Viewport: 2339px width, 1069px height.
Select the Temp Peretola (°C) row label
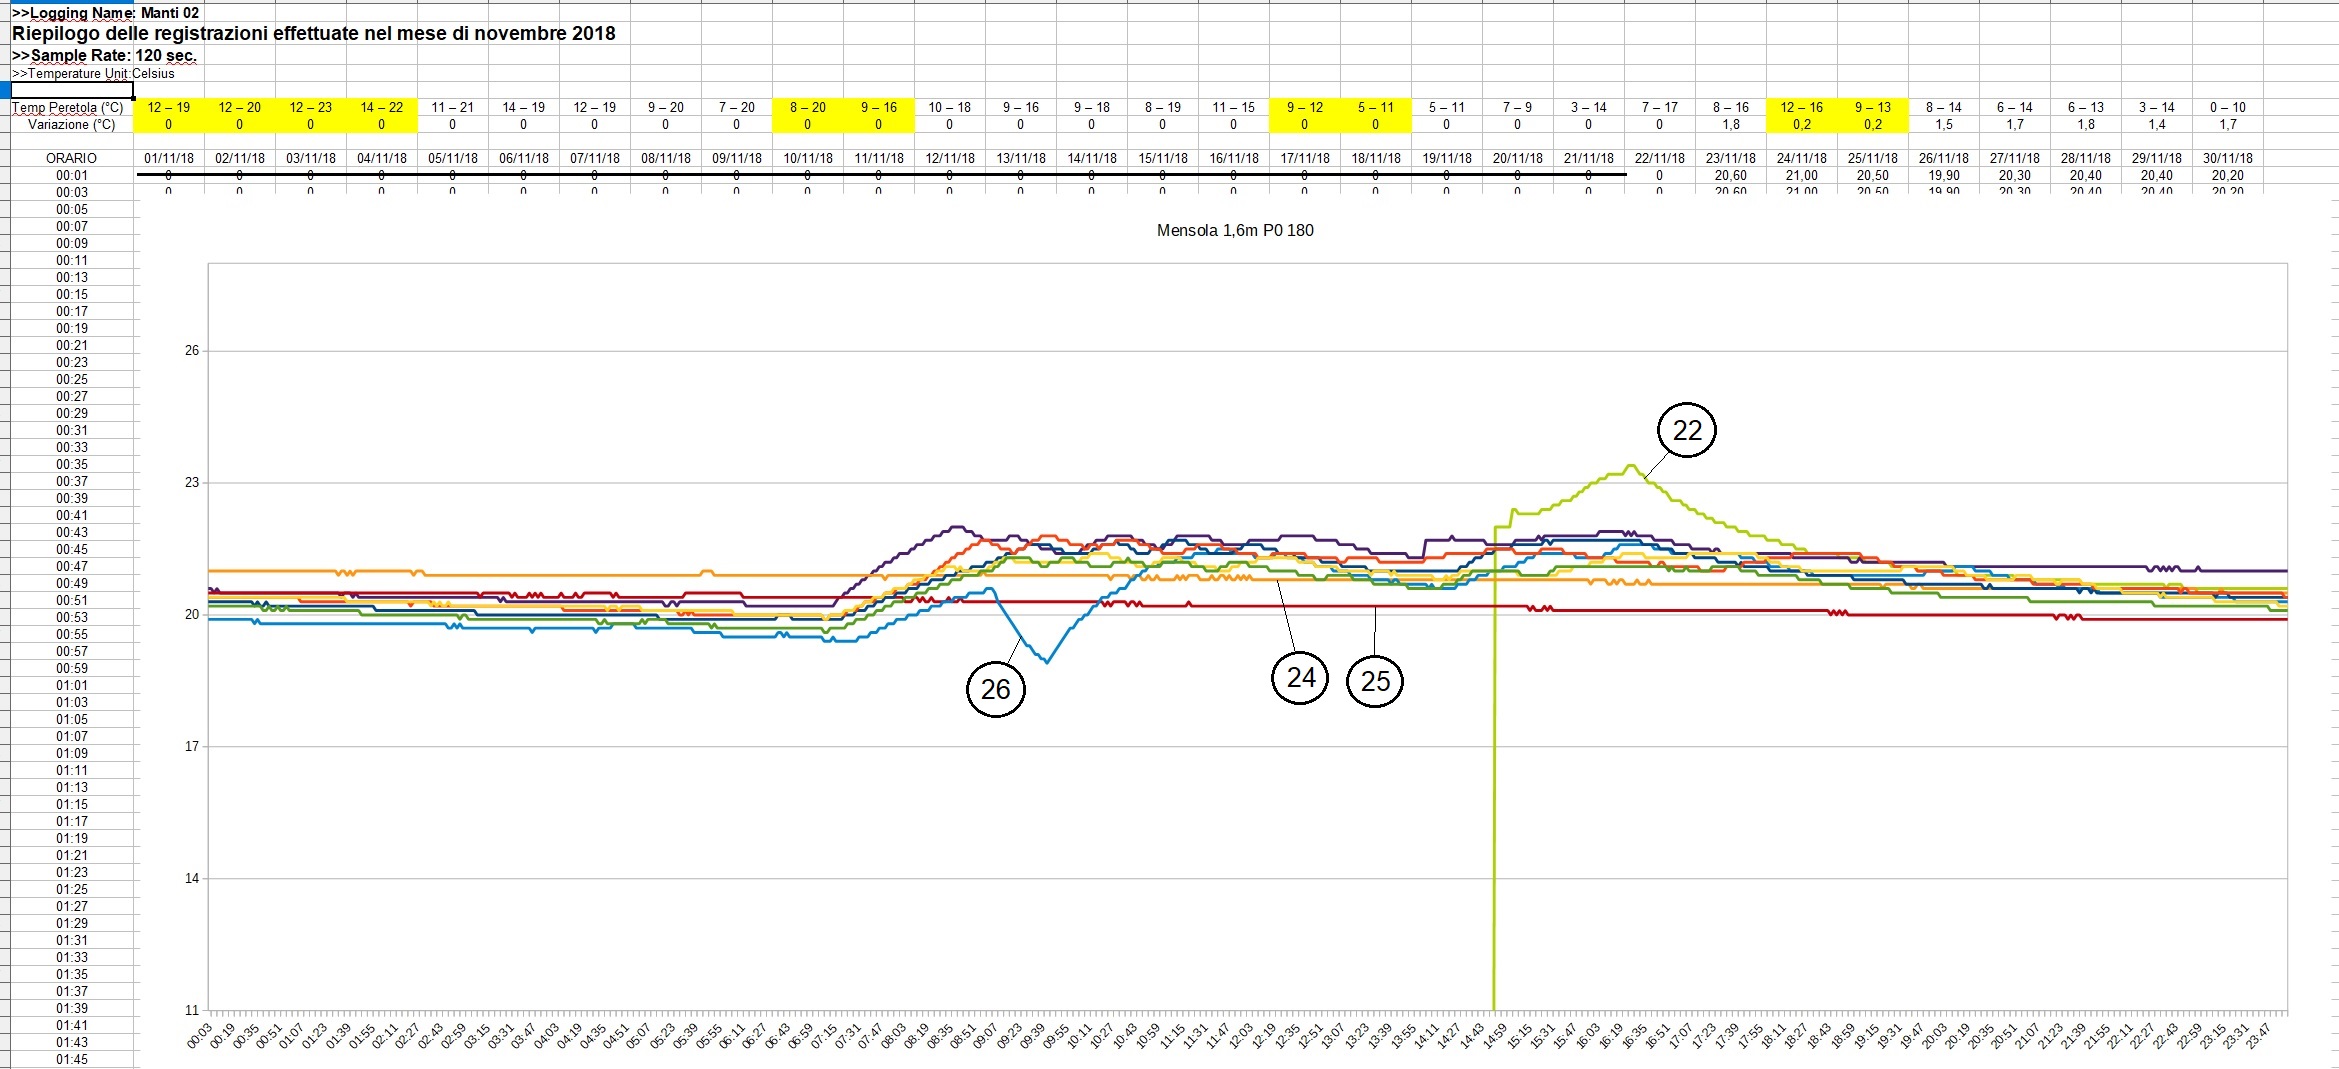(x=68, y=107)
